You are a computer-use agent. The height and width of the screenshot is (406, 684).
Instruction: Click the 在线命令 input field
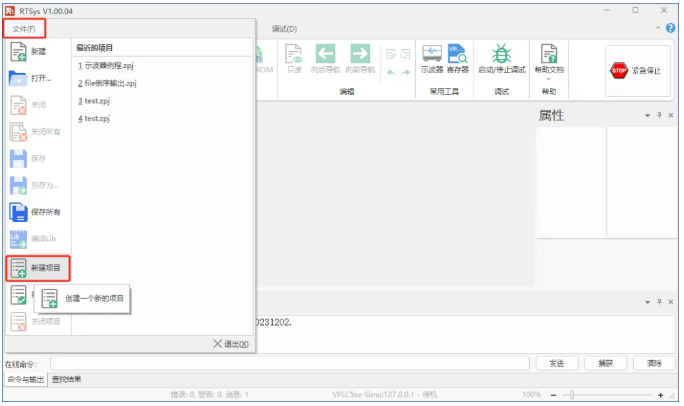(290, 362)
